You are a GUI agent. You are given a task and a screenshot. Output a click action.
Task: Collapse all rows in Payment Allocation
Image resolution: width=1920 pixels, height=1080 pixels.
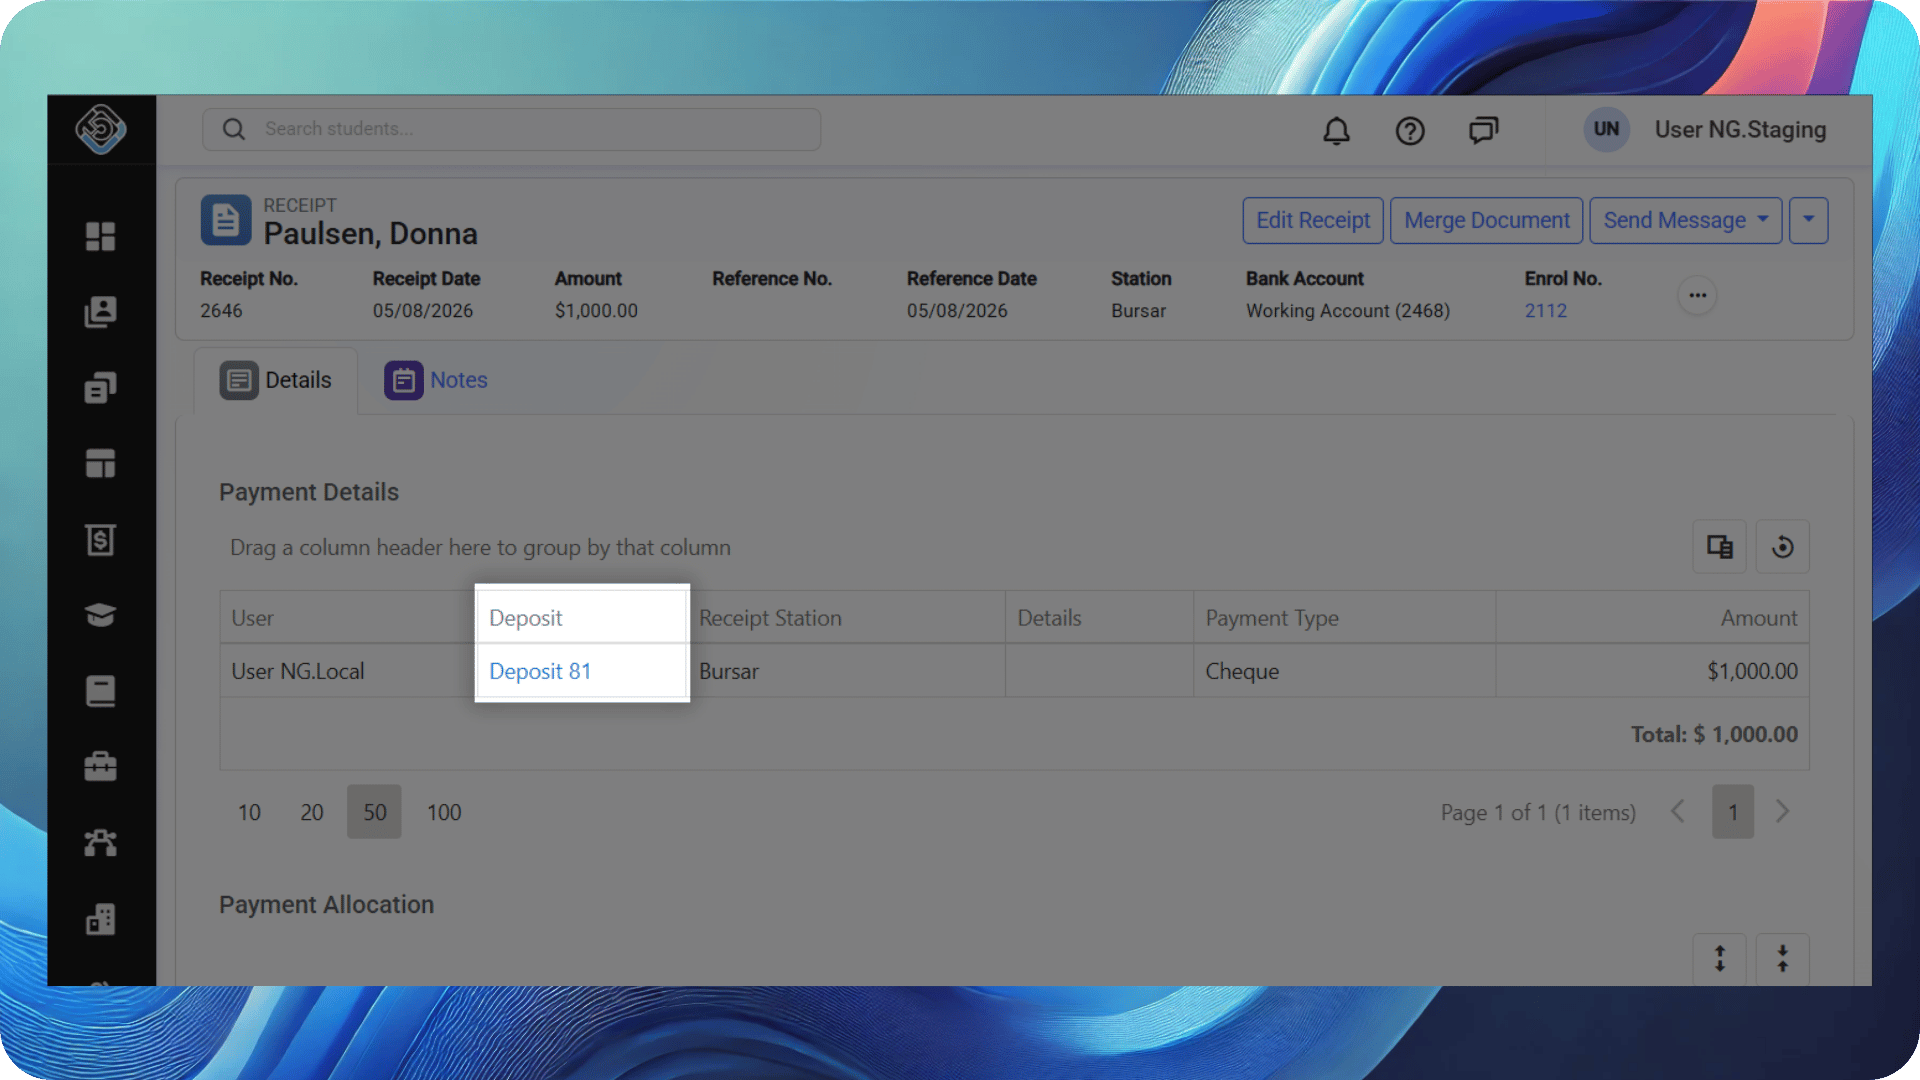click(x=1783, y=959)
